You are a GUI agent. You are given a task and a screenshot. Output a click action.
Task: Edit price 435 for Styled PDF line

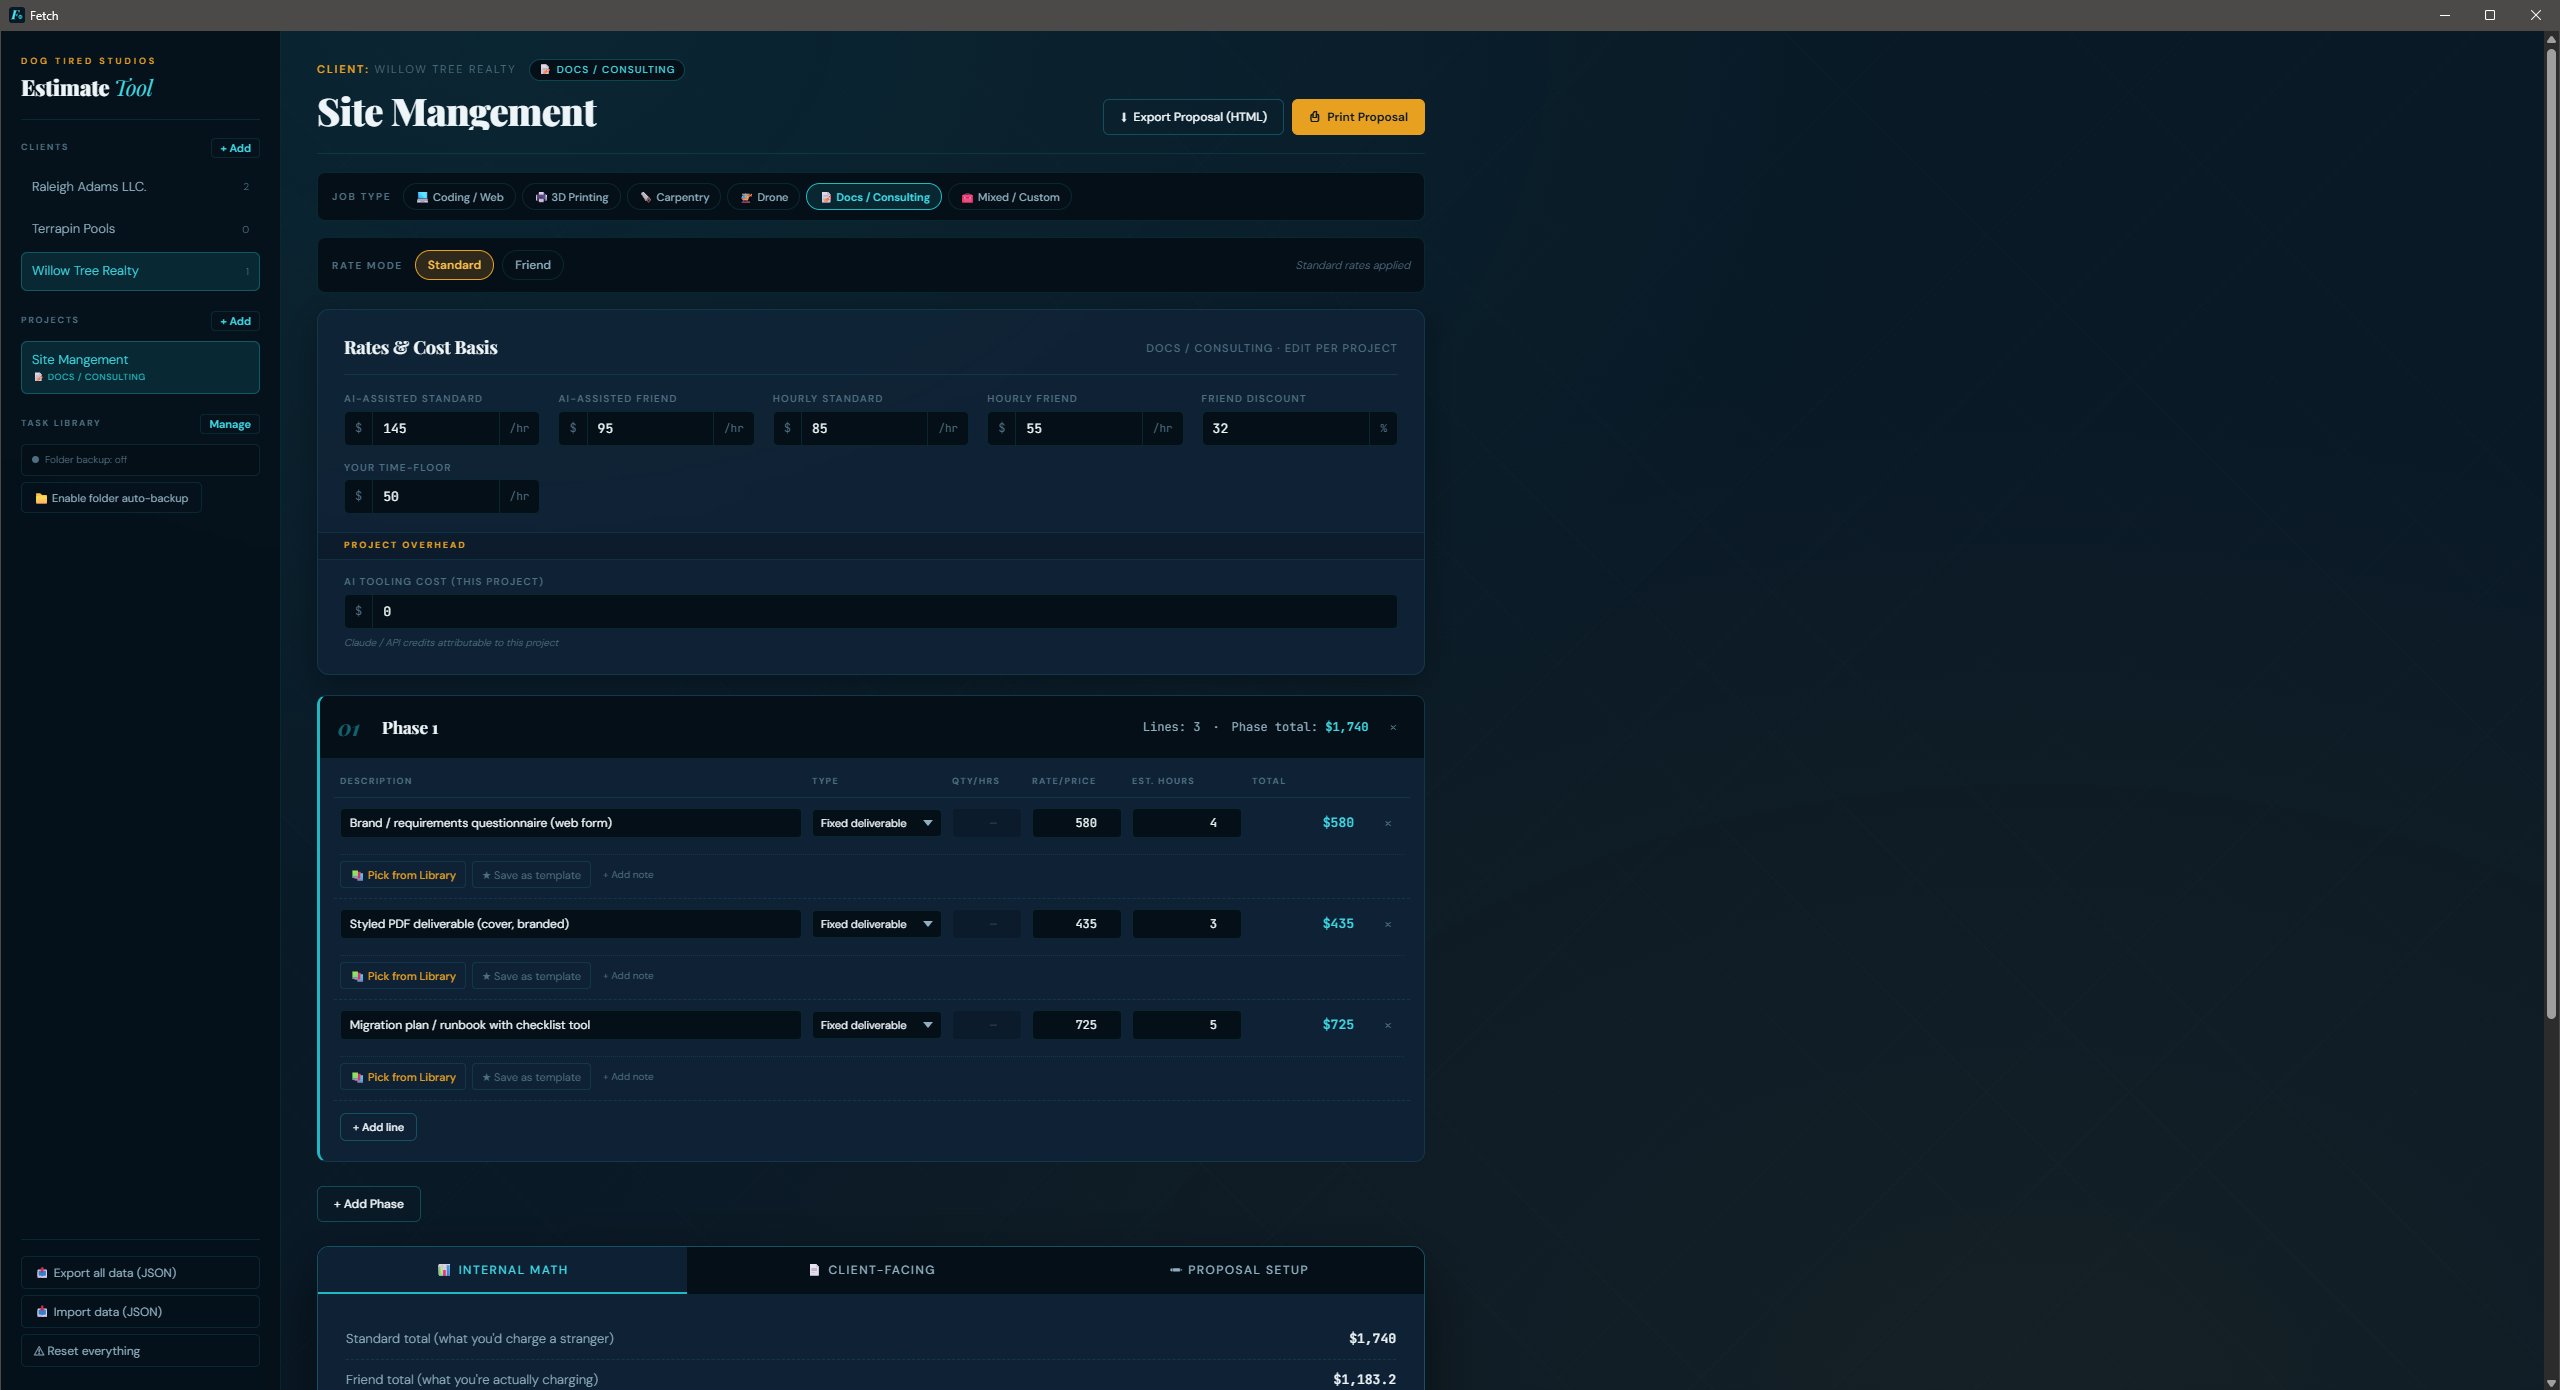(x=1076, y=924)
